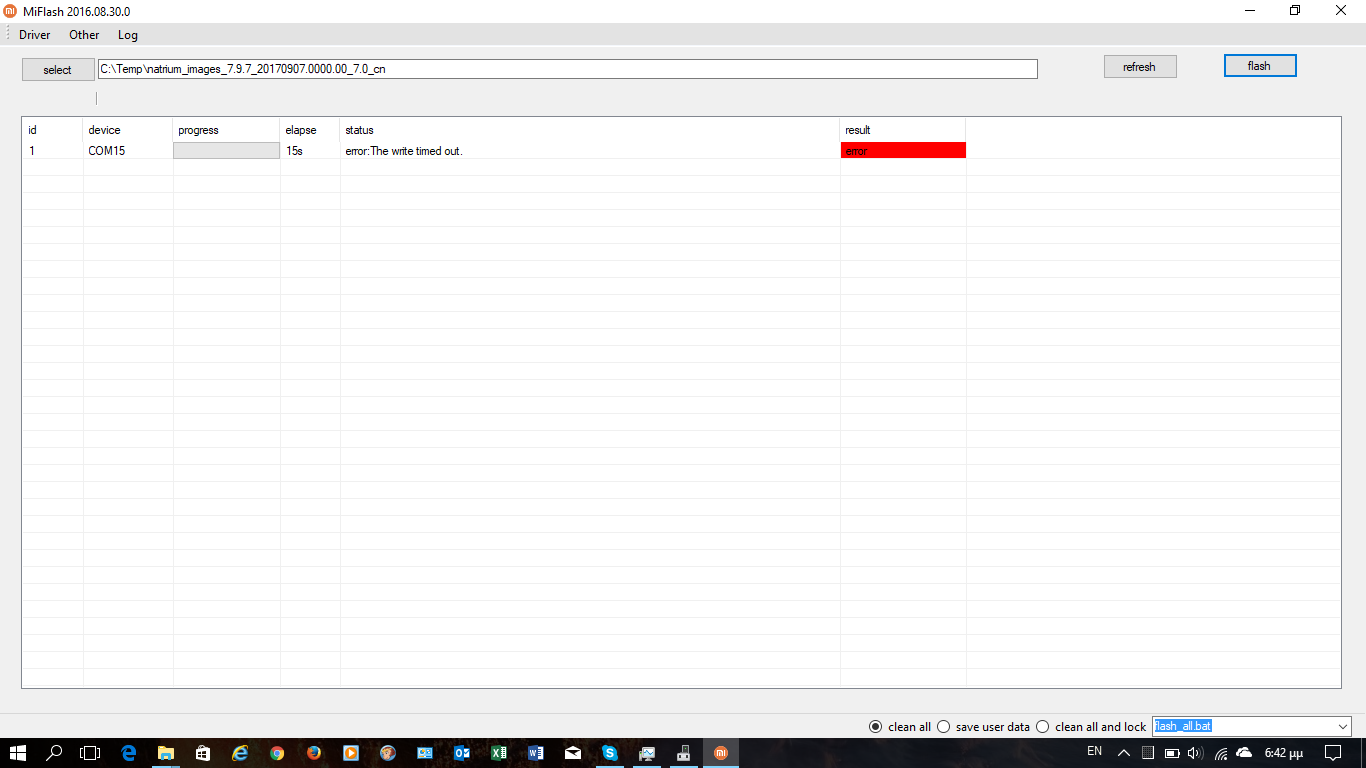Launch Google Chrome from taskbar
Viewport: 1366px width, 768px height.
[276, 753]
